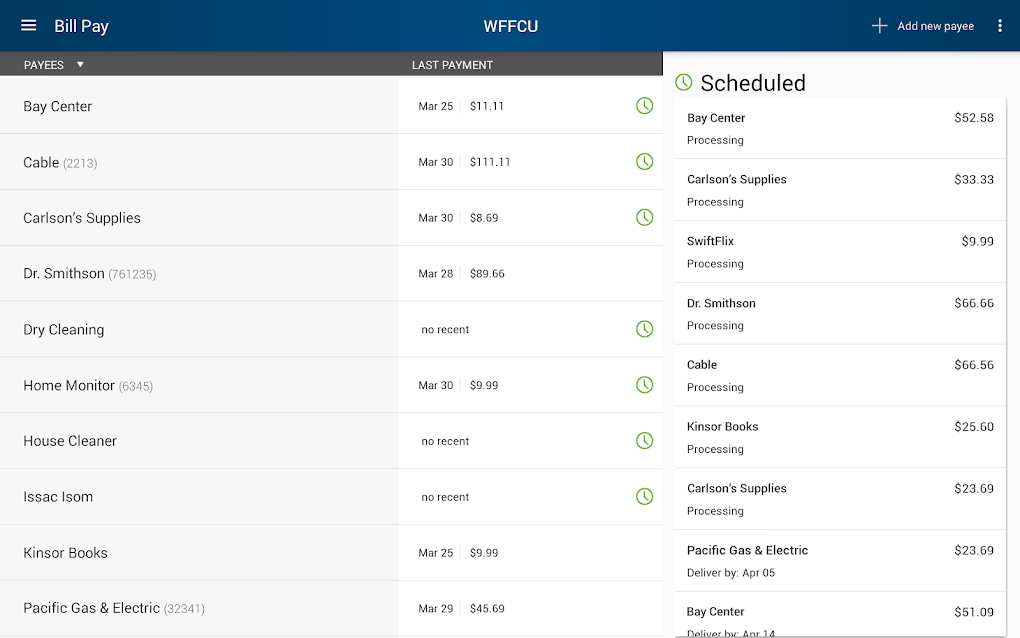Open the Carlson's Supplies processing payment
The height and width of the screenshot is (638, 1020).
pos(840,190)
